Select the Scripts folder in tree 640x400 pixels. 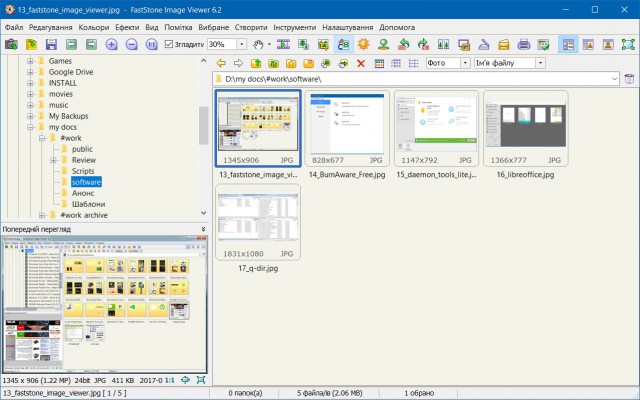(x=83, y=171)
